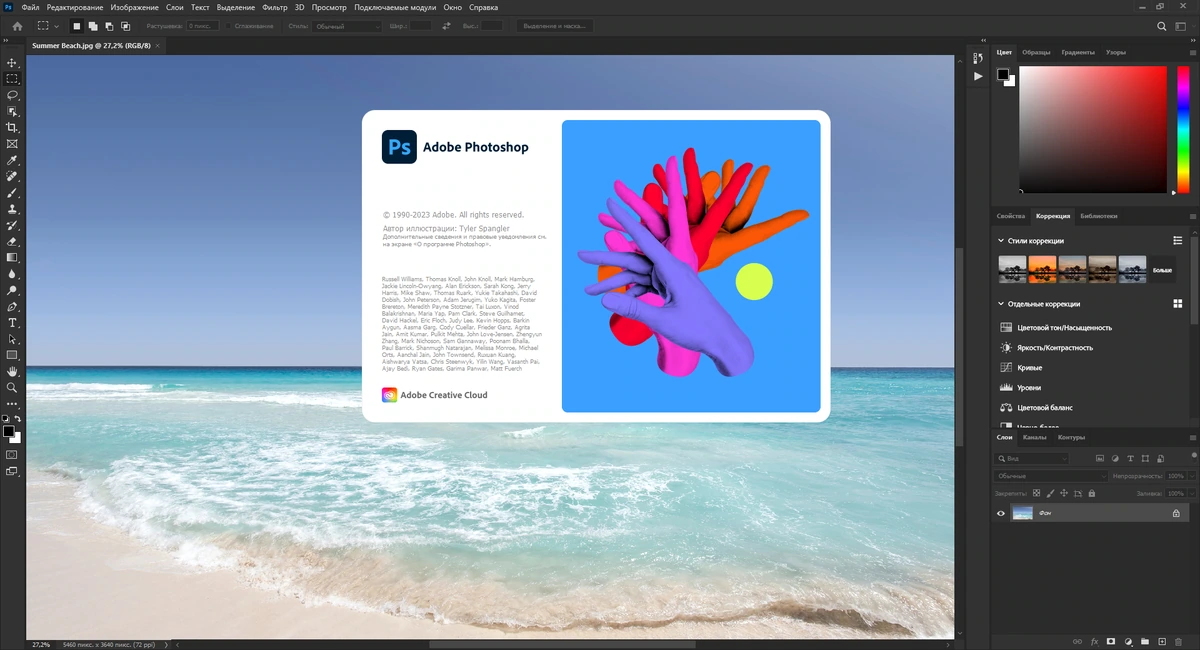Select the Frame tool

12,144
